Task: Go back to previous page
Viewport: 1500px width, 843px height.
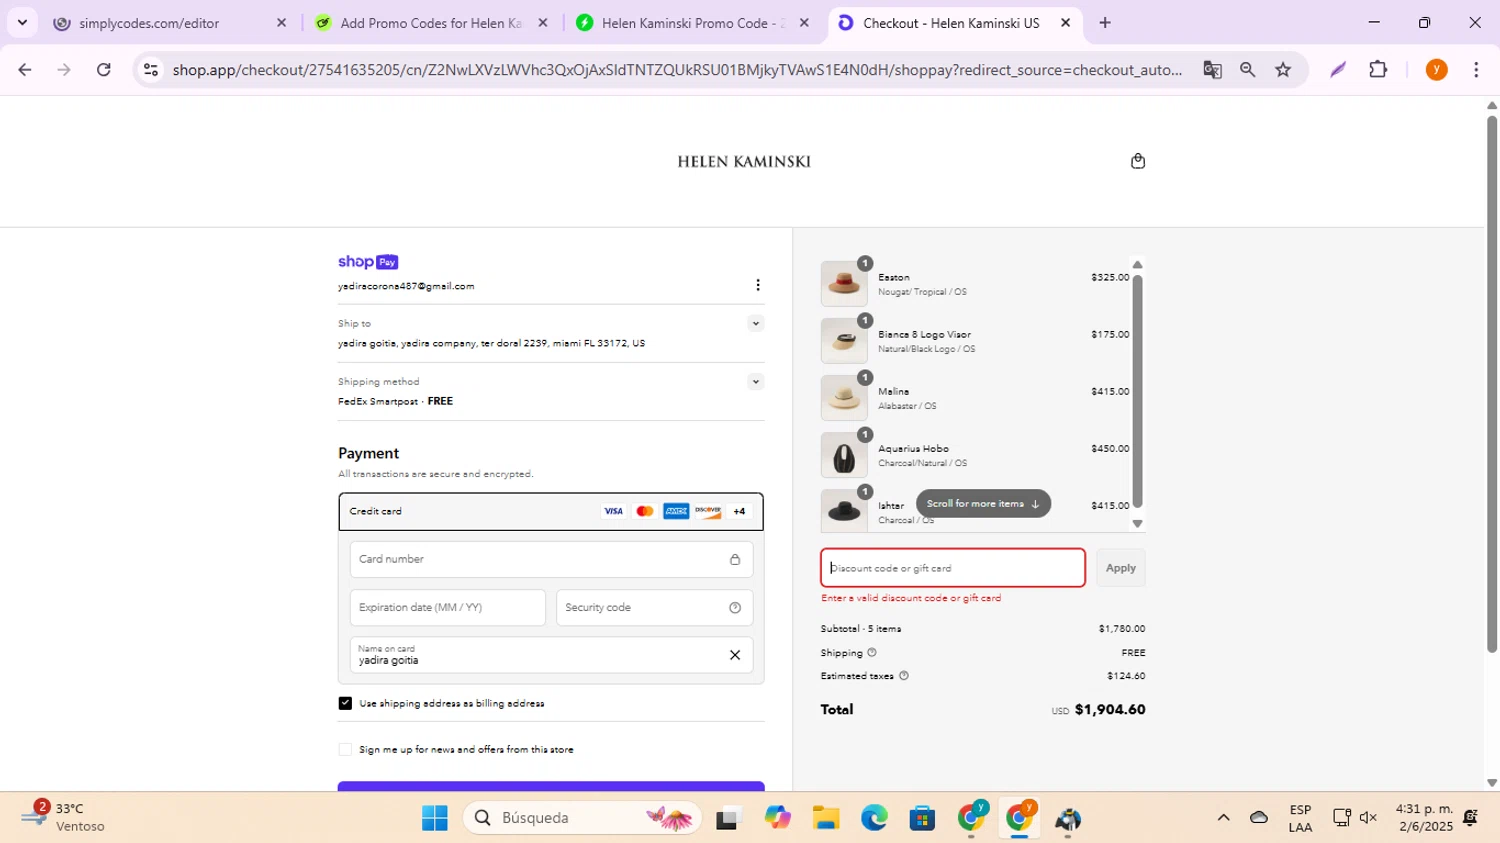Action: coord(25,70)
